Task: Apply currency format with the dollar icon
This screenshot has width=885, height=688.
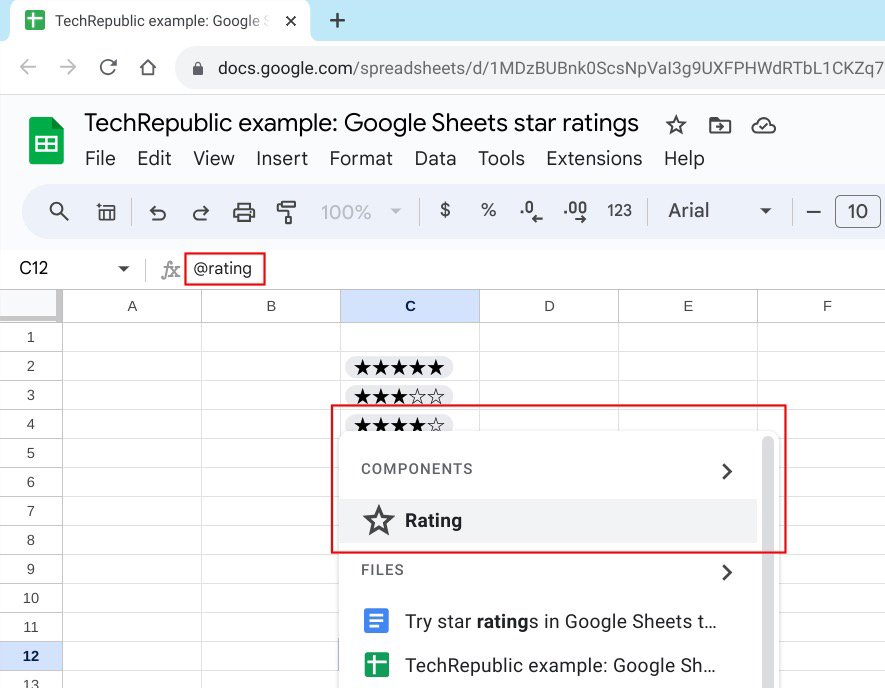Action: tap(444, 211)
